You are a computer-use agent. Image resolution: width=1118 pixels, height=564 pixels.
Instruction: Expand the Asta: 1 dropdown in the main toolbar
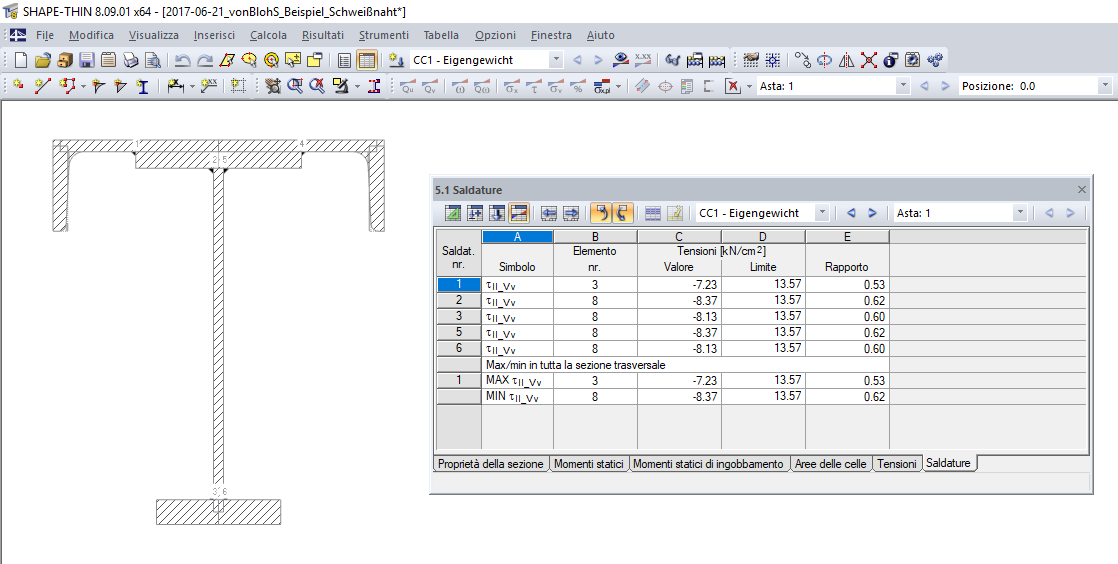tap(903, 86)
